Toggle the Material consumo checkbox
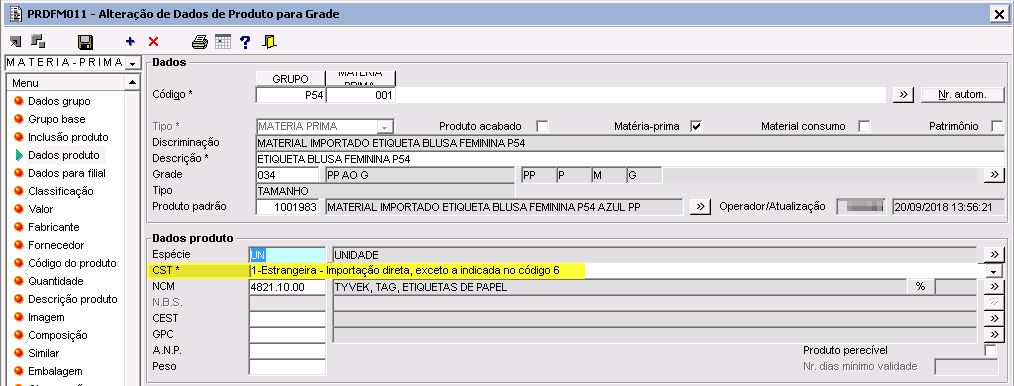The width and height of the screenshot is (1014, 386). click(864, 126)
